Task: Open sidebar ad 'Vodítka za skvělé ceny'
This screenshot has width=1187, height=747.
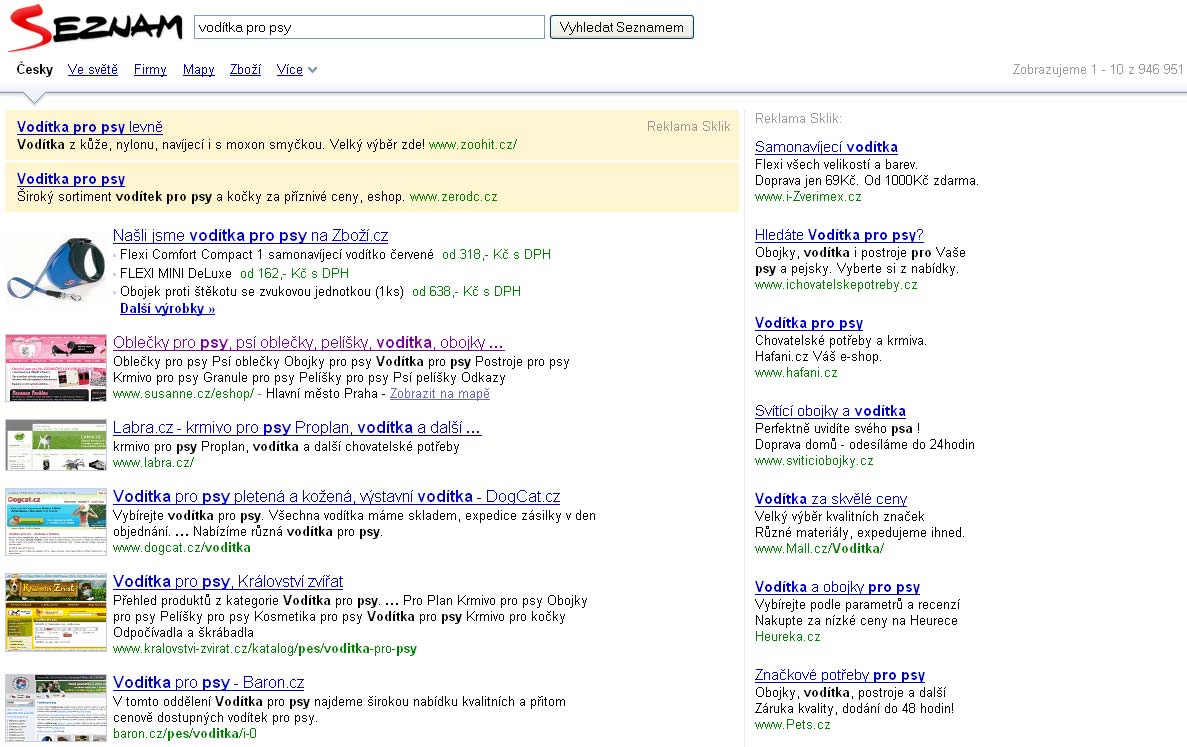Action: tap(830, 499)
